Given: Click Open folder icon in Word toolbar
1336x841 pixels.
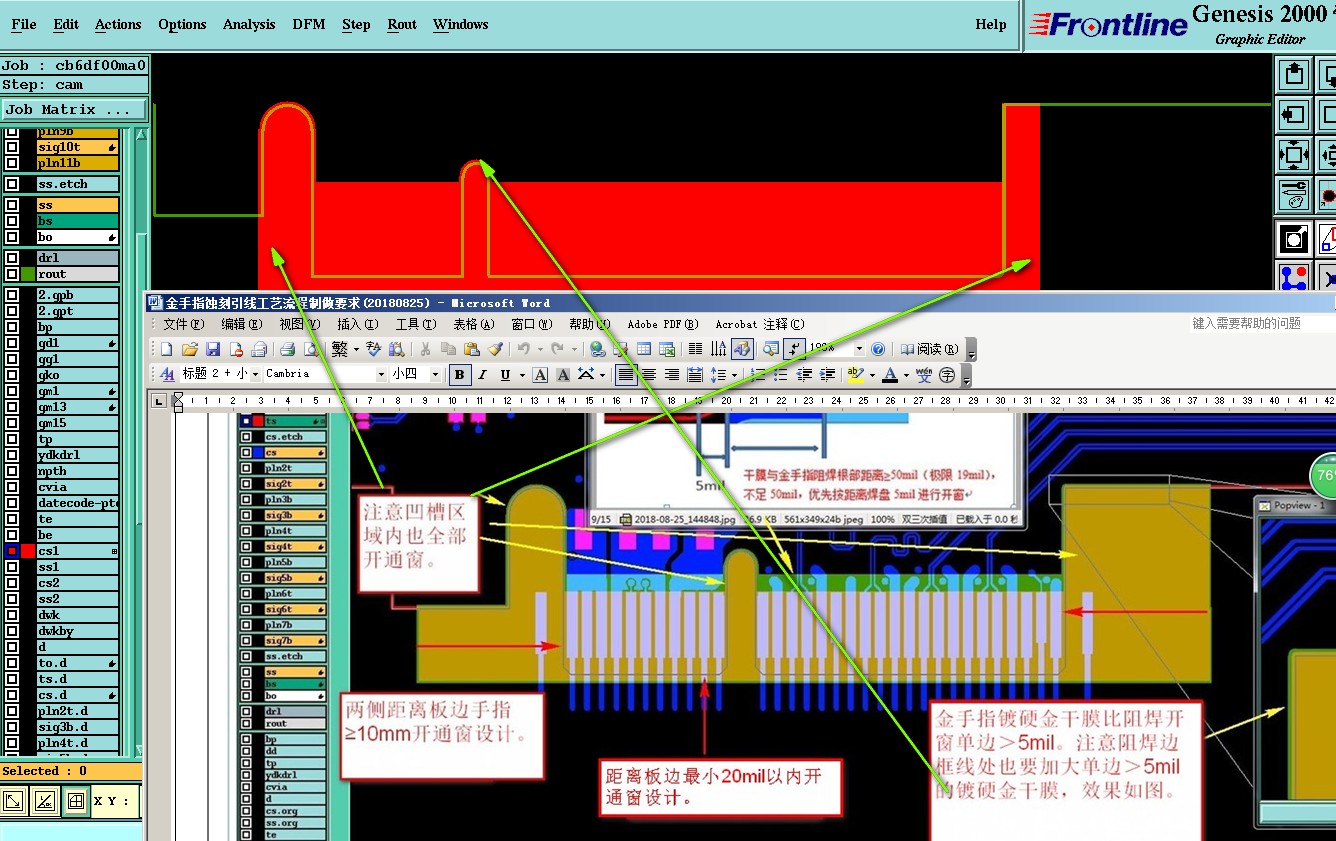Looking at the screenshot, I should (x=190, y=349).
